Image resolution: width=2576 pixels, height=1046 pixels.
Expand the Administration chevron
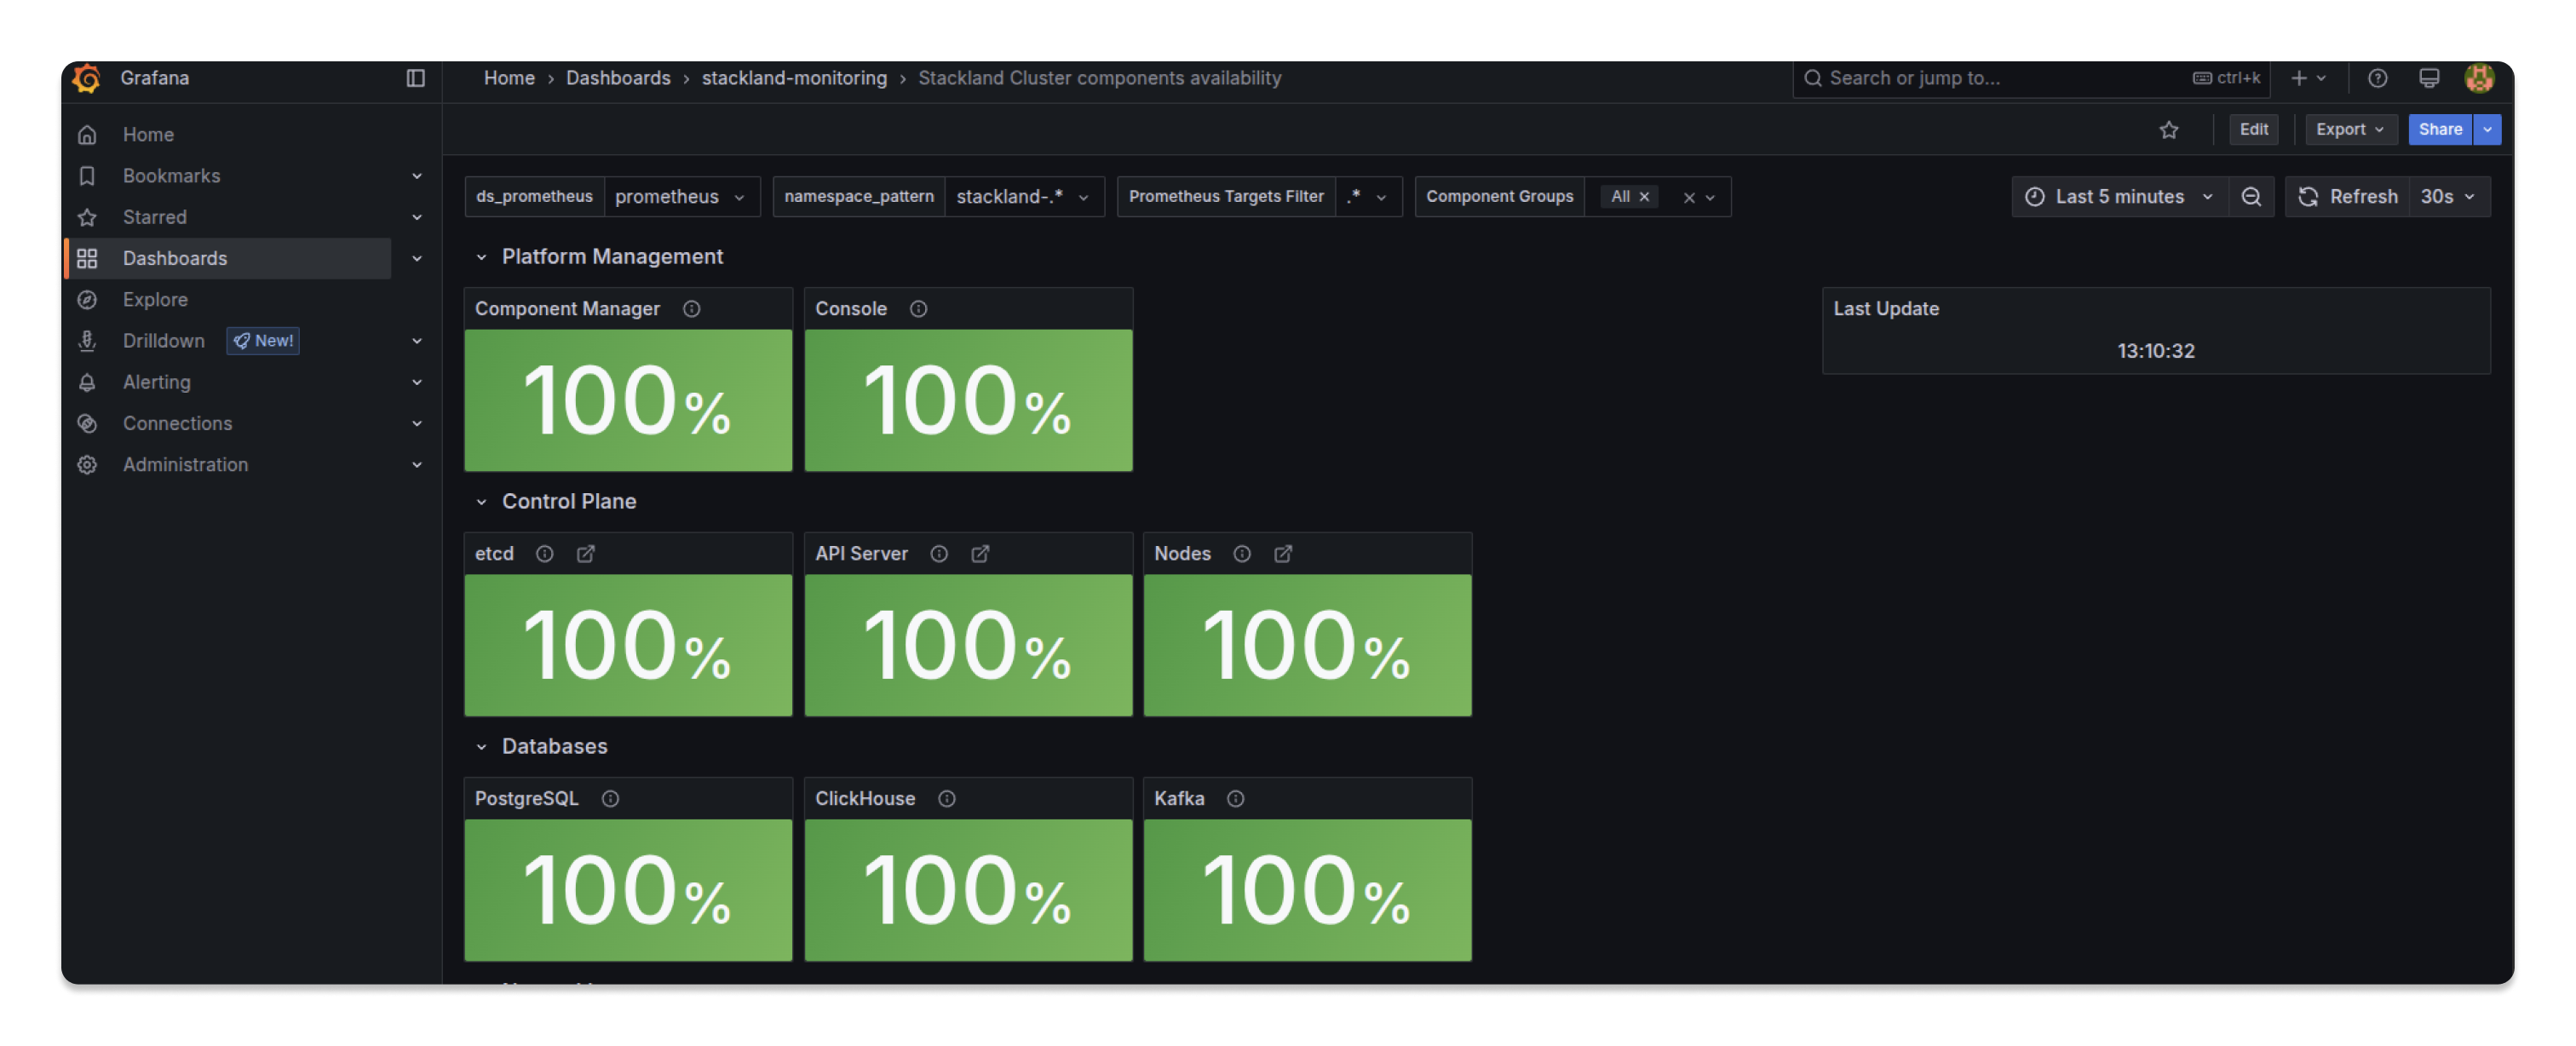(x=417, y=464)
